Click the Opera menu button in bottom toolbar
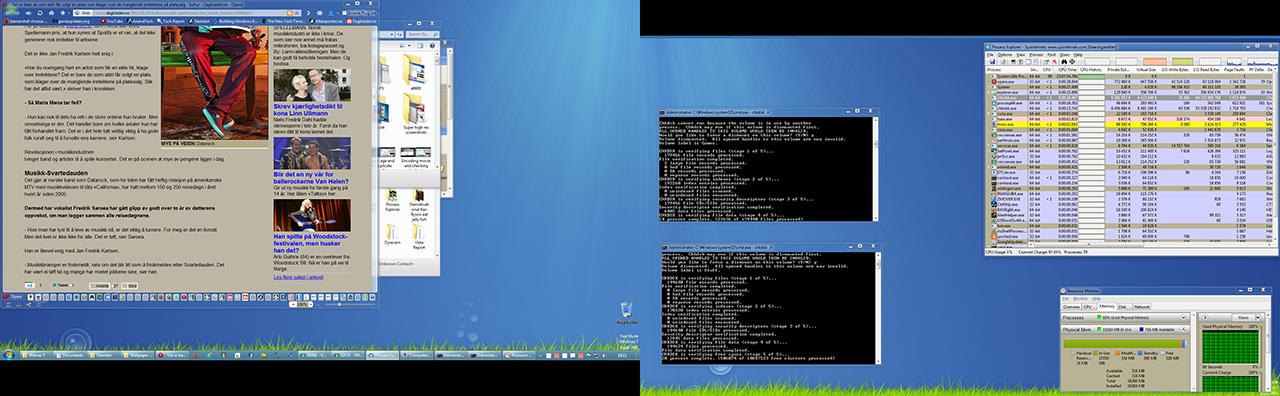Viewport: 1280px width, 396px height. (x=12, y=297)
